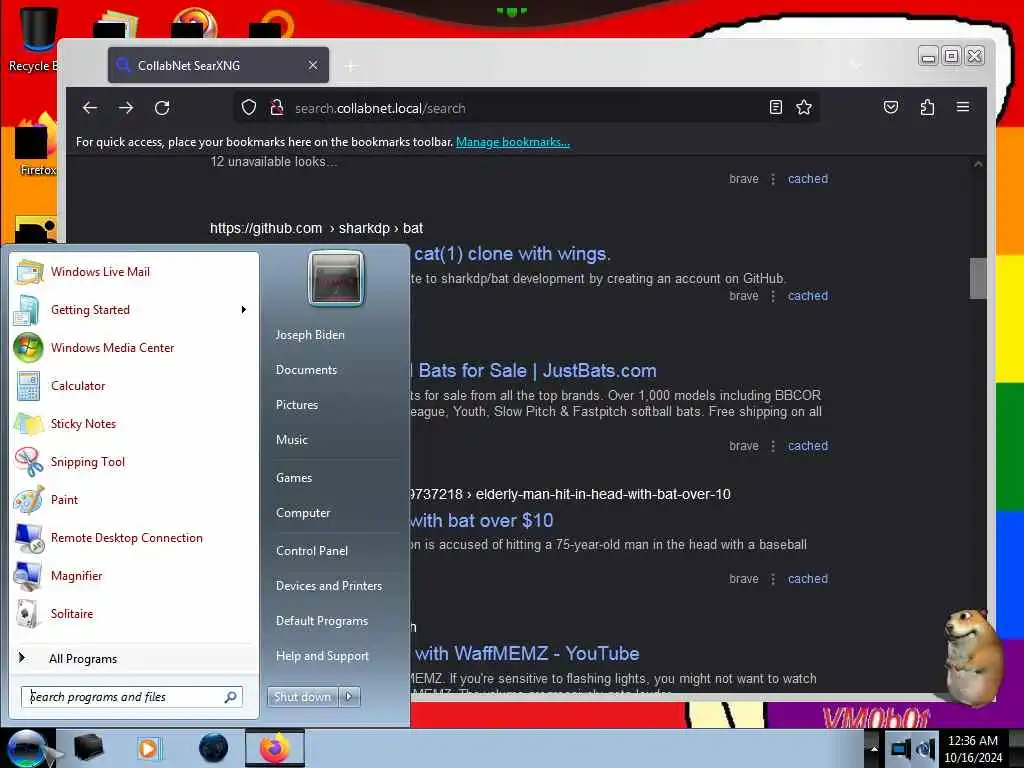Open the media player taskbar icon
The height and width of the screenshot is (768, 1024).
coord(148,748)
